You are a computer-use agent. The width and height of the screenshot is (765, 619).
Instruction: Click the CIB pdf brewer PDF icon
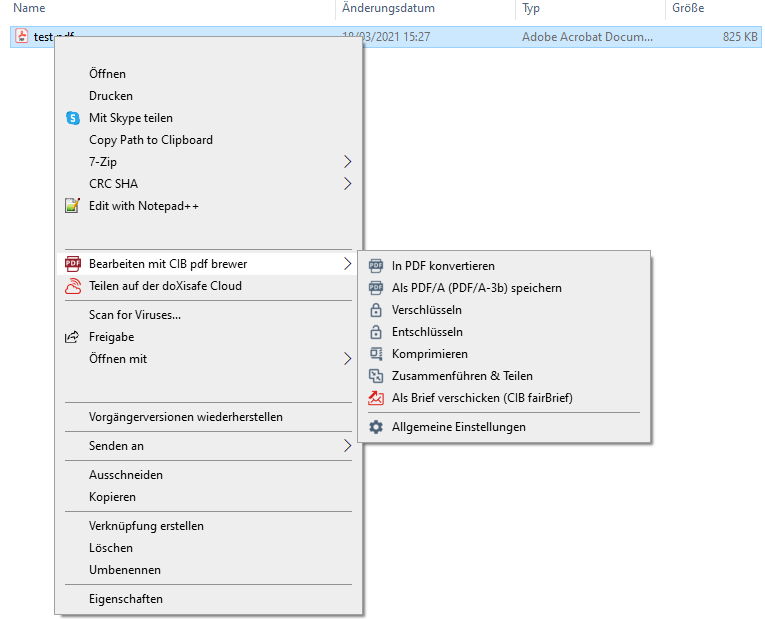tap(72, 264)
